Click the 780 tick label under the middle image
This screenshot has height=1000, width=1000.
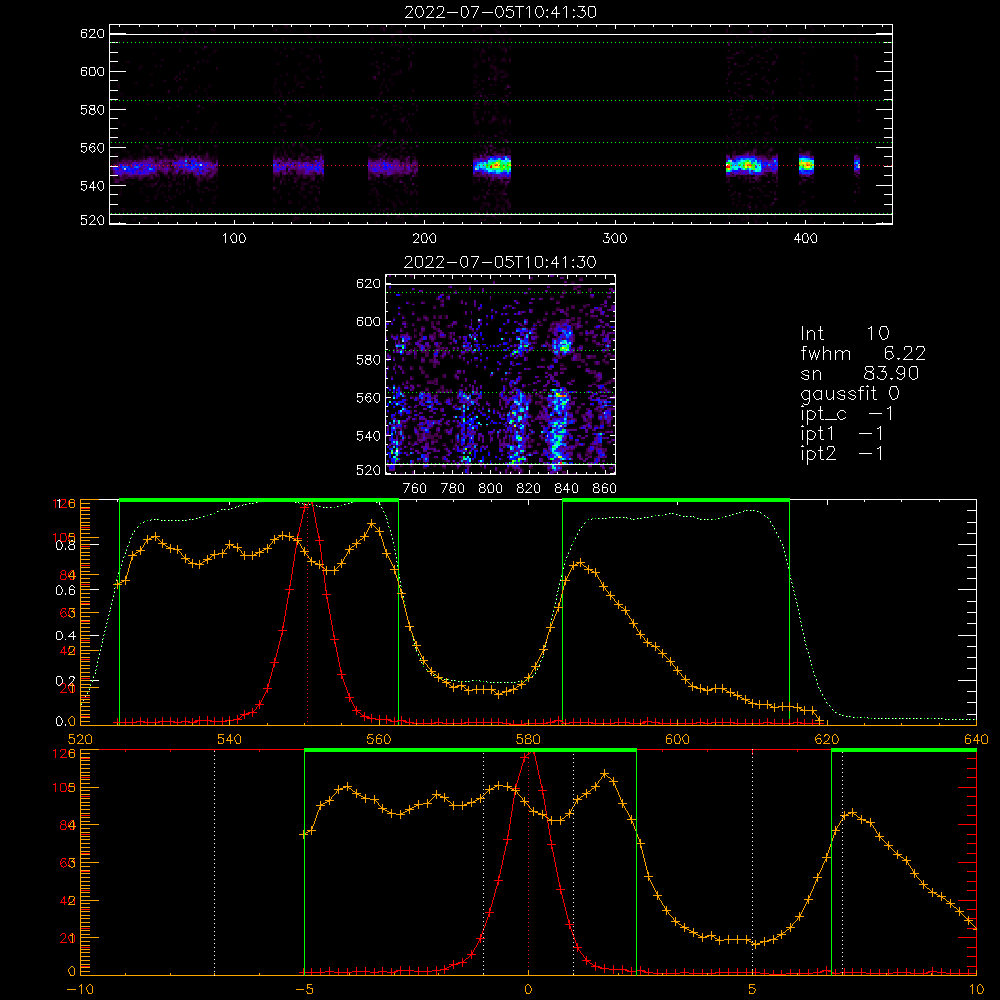tap(453, 489)
